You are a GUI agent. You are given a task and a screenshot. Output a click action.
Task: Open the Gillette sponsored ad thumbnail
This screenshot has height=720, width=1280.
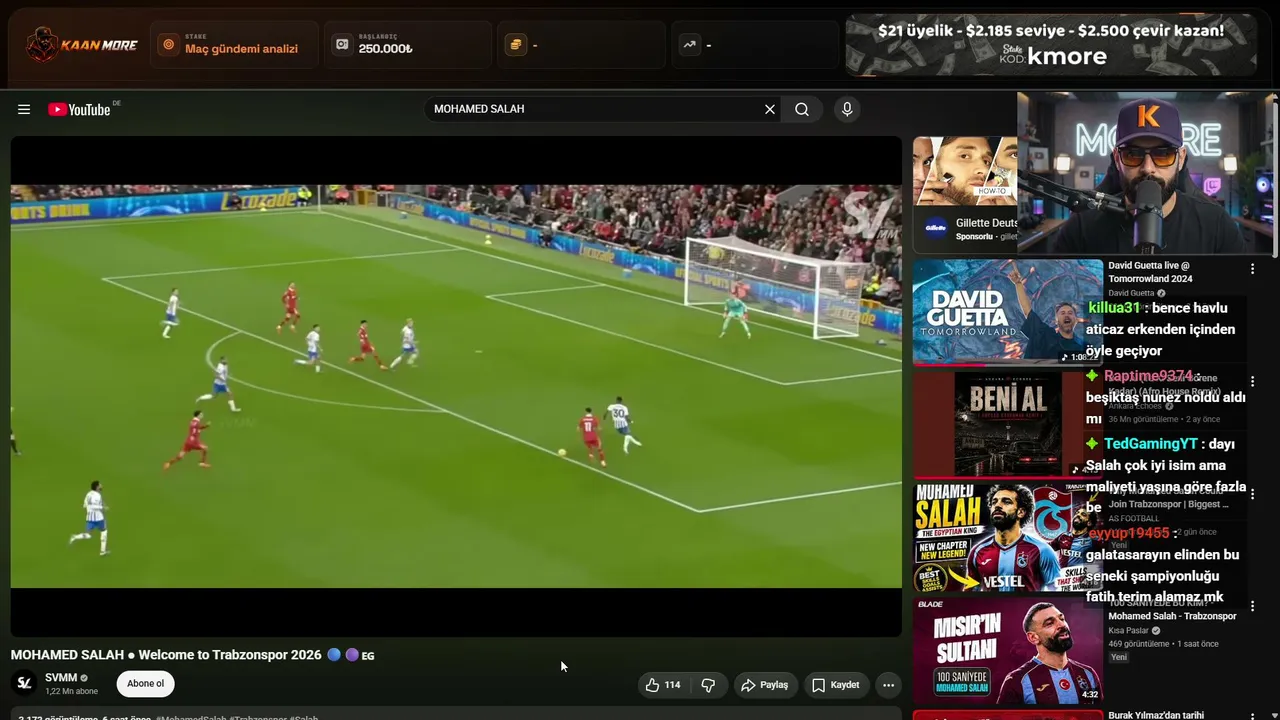pos(965,171)
